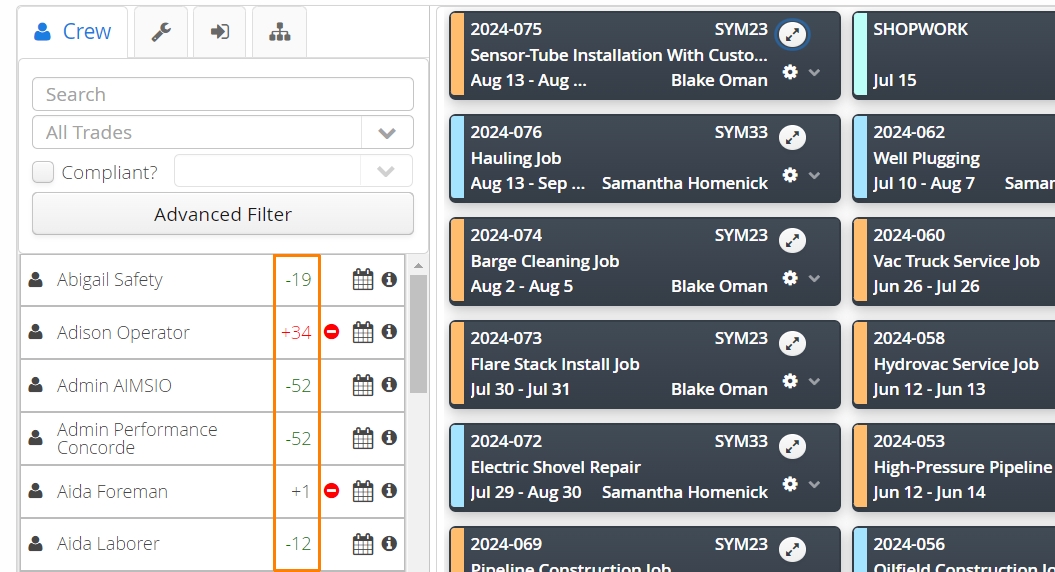Open chevron menu on job 2024-073
The image size is (1055, 572).
(x=814, y=381)
